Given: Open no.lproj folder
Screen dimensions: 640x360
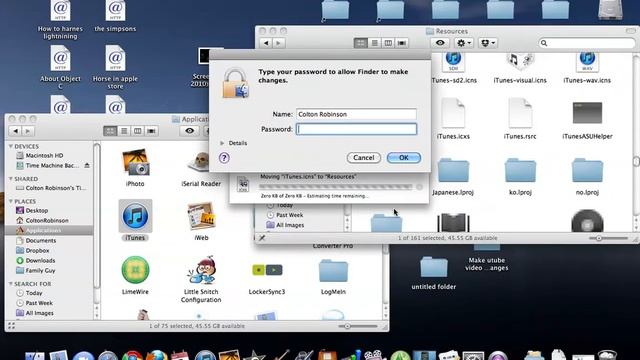Looking at the screenshot, I should tap(587, 171).
